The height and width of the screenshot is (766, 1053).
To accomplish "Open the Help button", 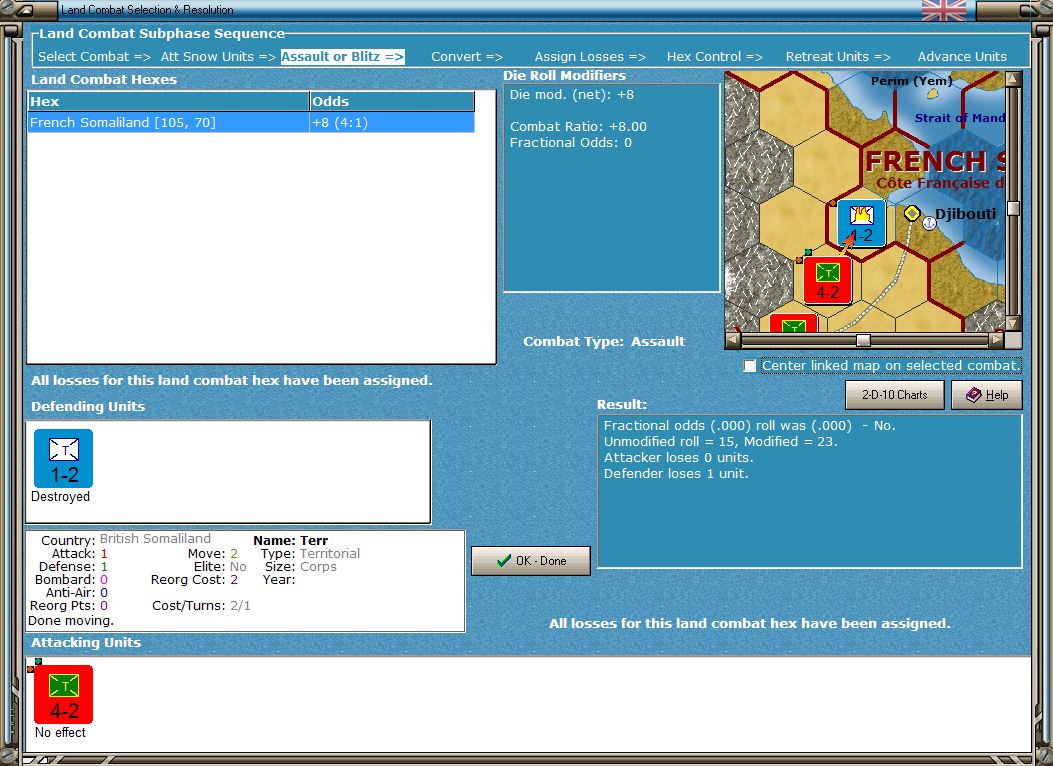I will [987, 395].
